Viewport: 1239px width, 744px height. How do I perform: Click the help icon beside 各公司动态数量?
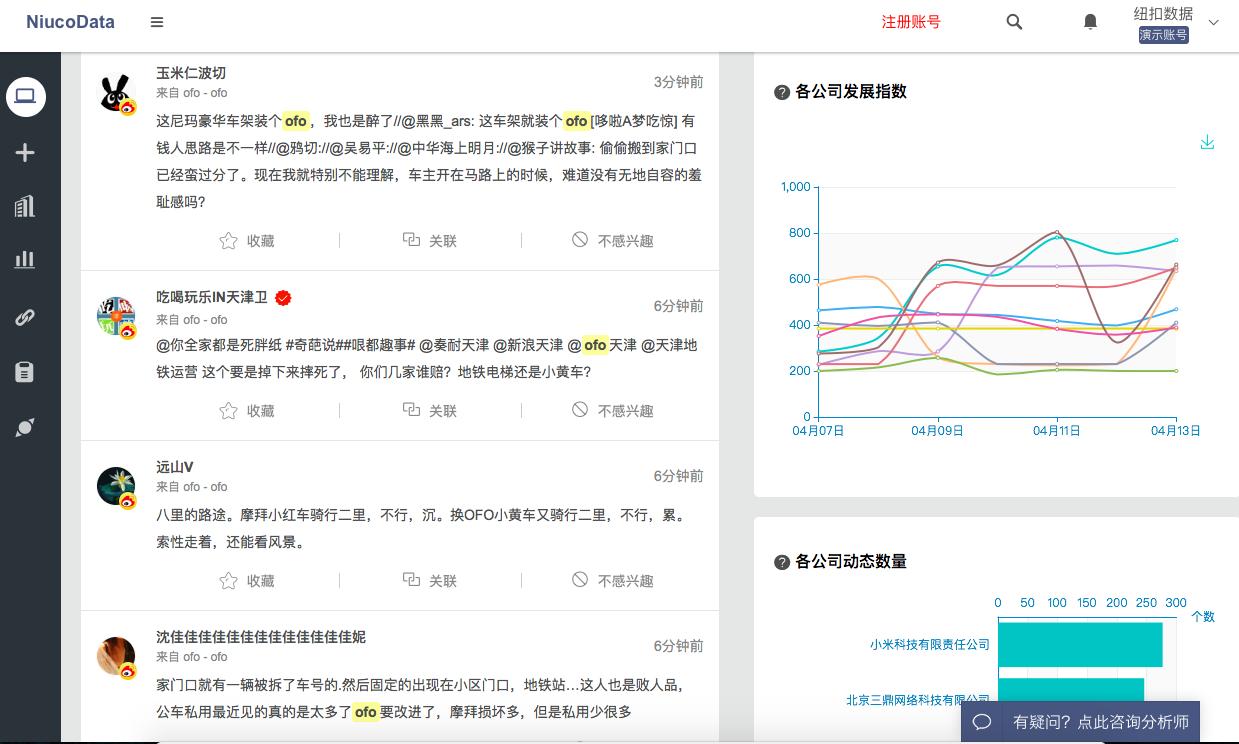[782, 562]
